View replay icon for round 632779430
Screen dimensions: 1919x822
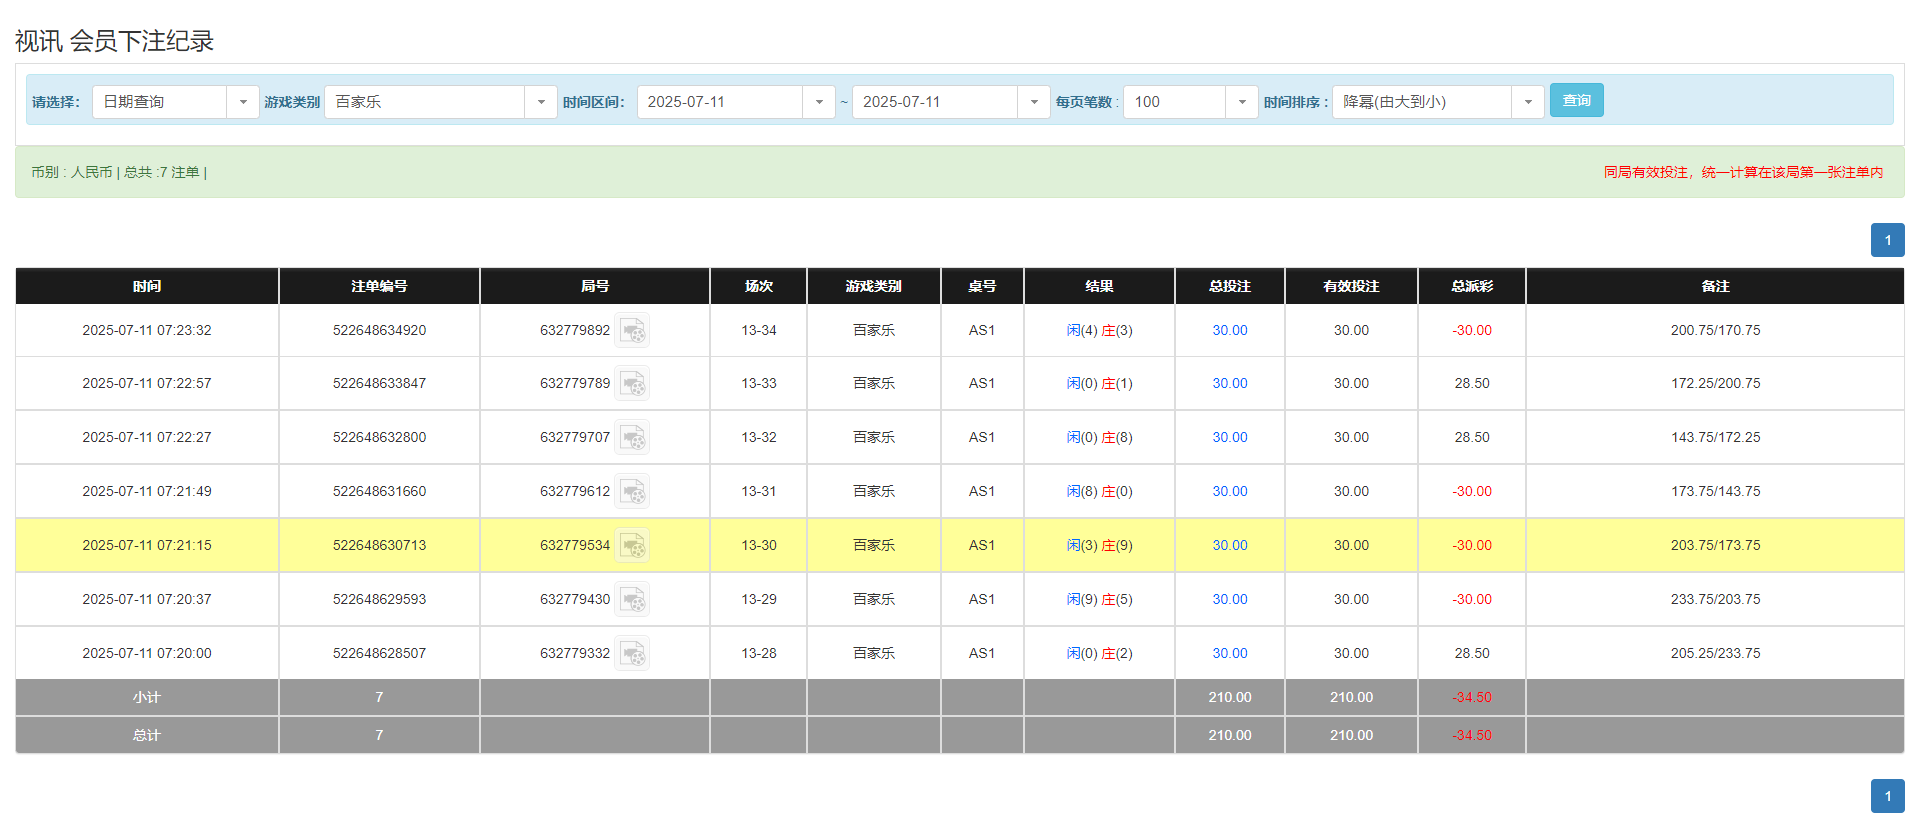click(632, 600)
